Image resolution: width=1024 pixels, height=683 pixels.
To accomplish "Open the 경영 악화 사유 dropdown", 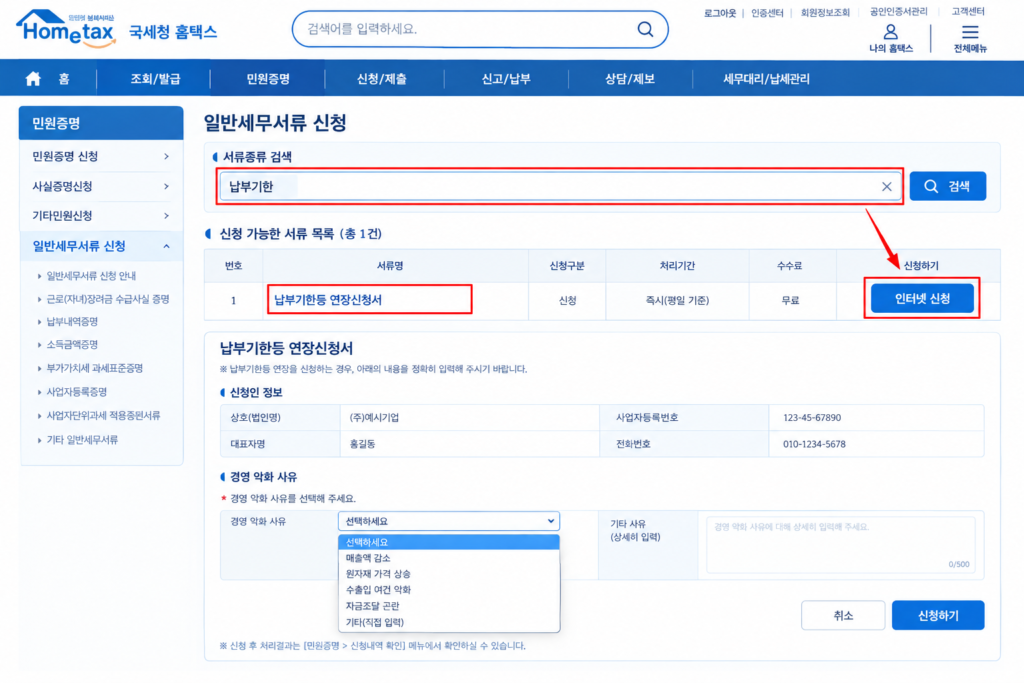I will (449, 521).
